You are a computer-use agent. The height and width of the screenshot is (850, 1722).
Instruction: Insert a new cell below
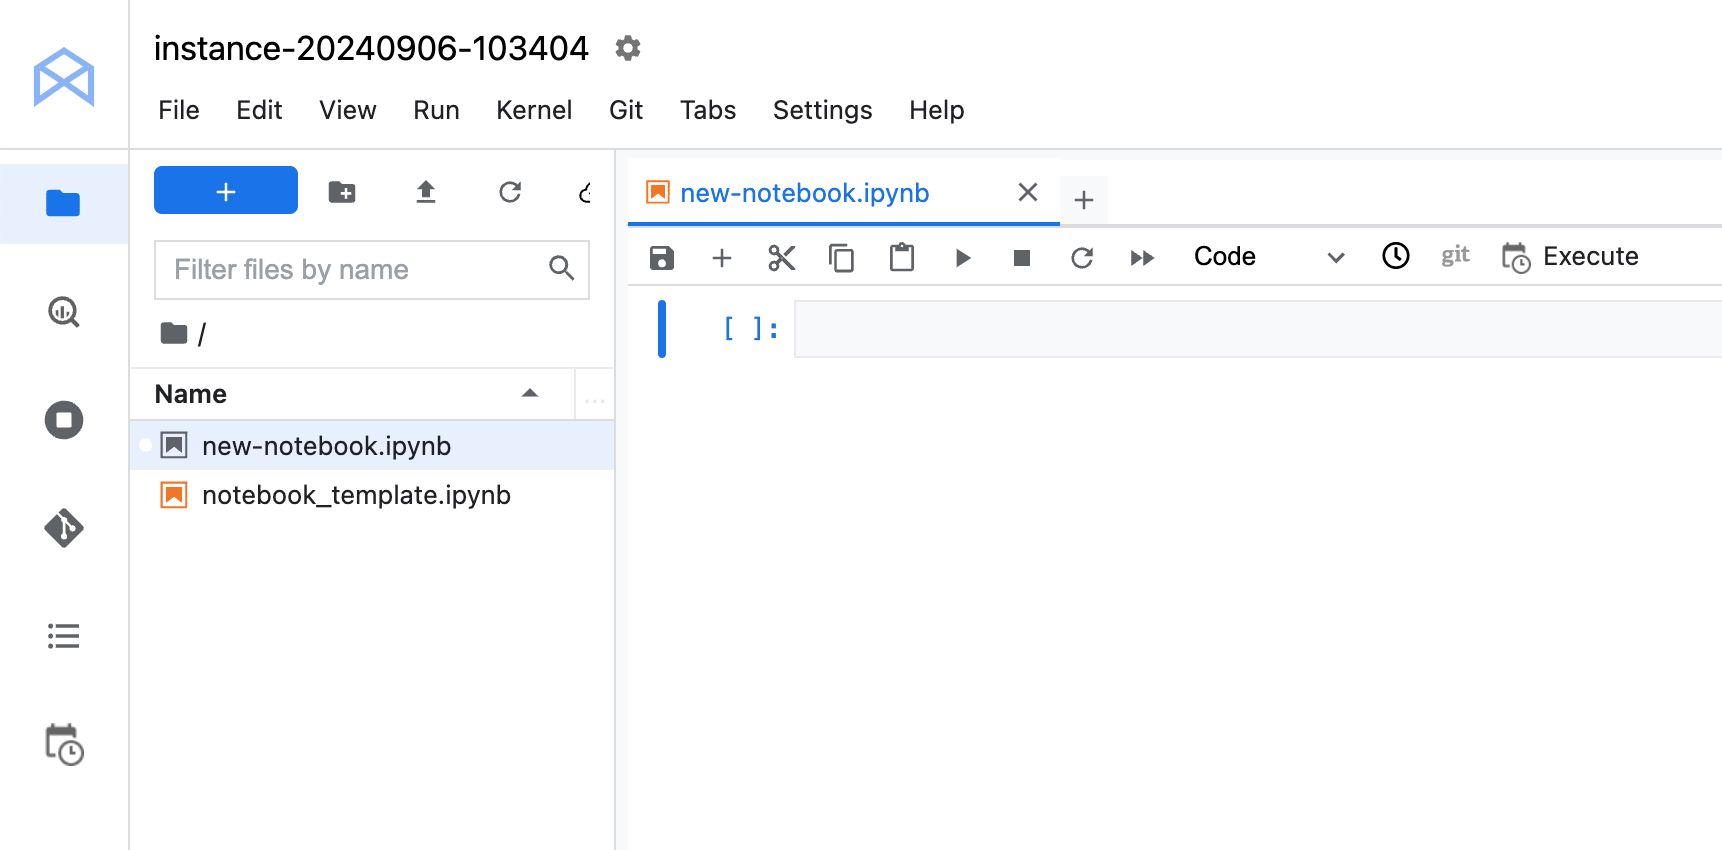click(x=722, y=258)
